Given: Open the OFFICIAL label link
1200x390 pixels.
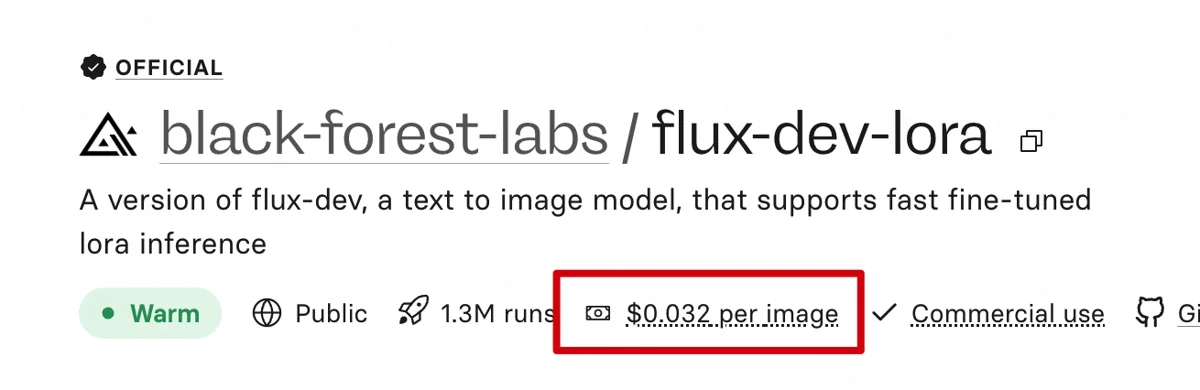Looking at the screenshot, I should pyautogui.click(x=169, y=68).
